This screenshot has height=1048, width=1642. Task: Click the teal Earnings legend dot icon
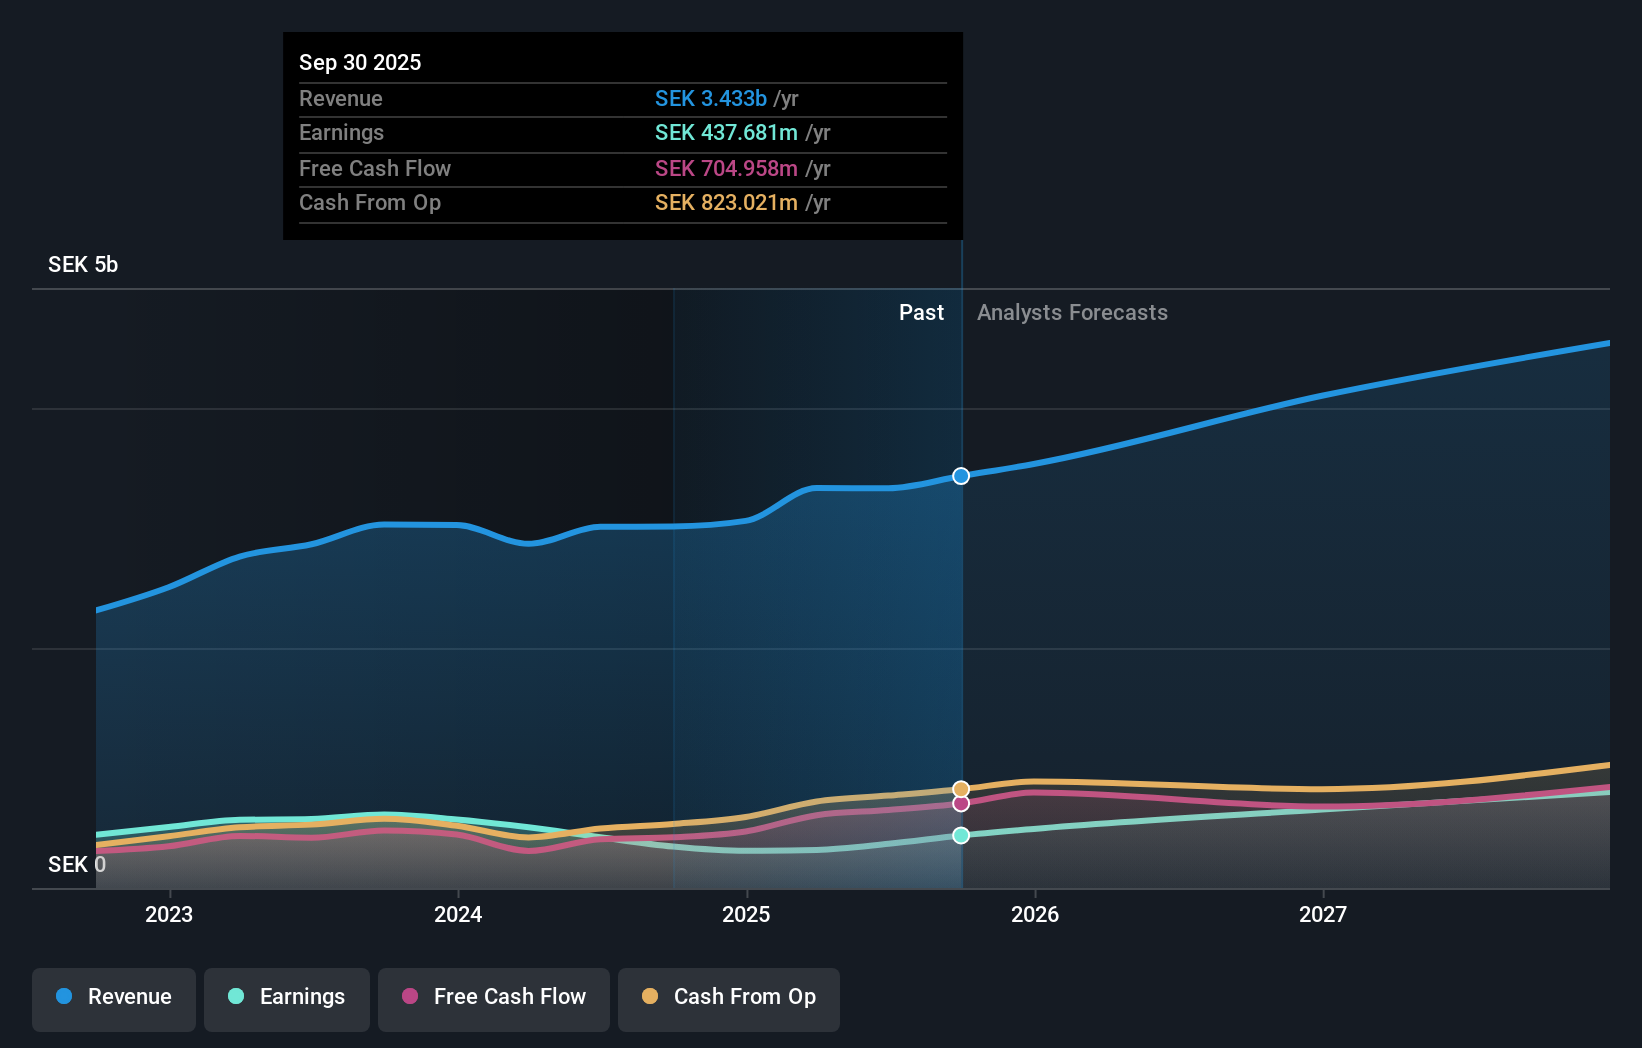point(235,997)
